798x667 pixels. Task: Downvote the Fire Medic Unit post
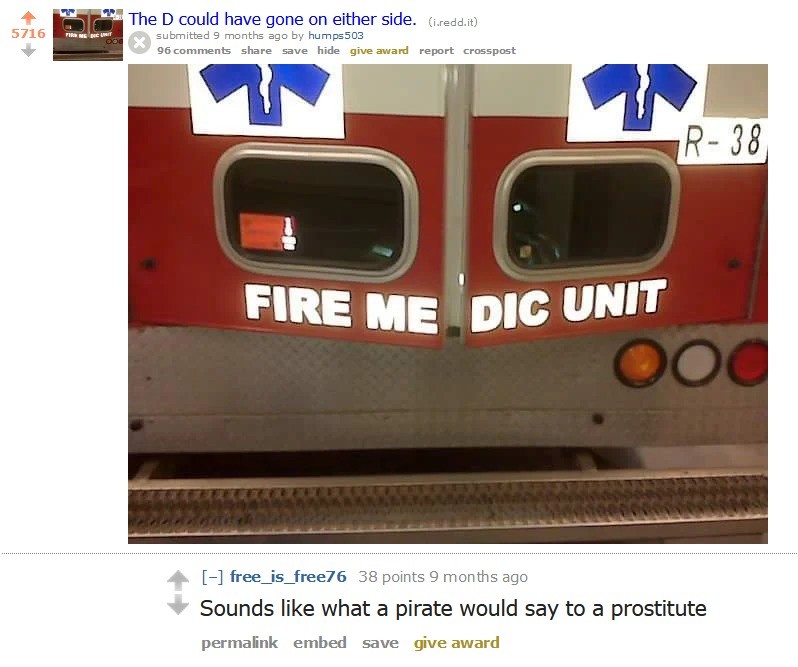(x=28, y=49)
